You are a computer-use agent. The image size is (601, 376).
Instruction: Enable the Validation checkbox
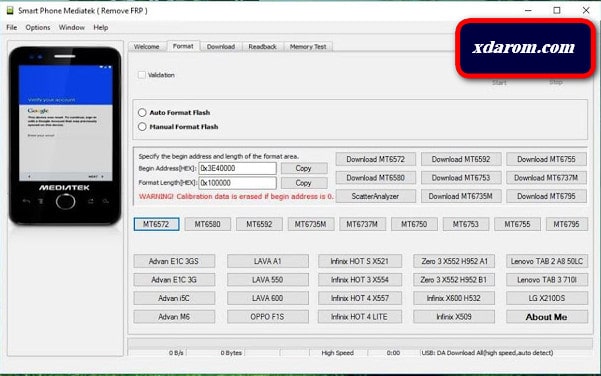pos(142,75)
